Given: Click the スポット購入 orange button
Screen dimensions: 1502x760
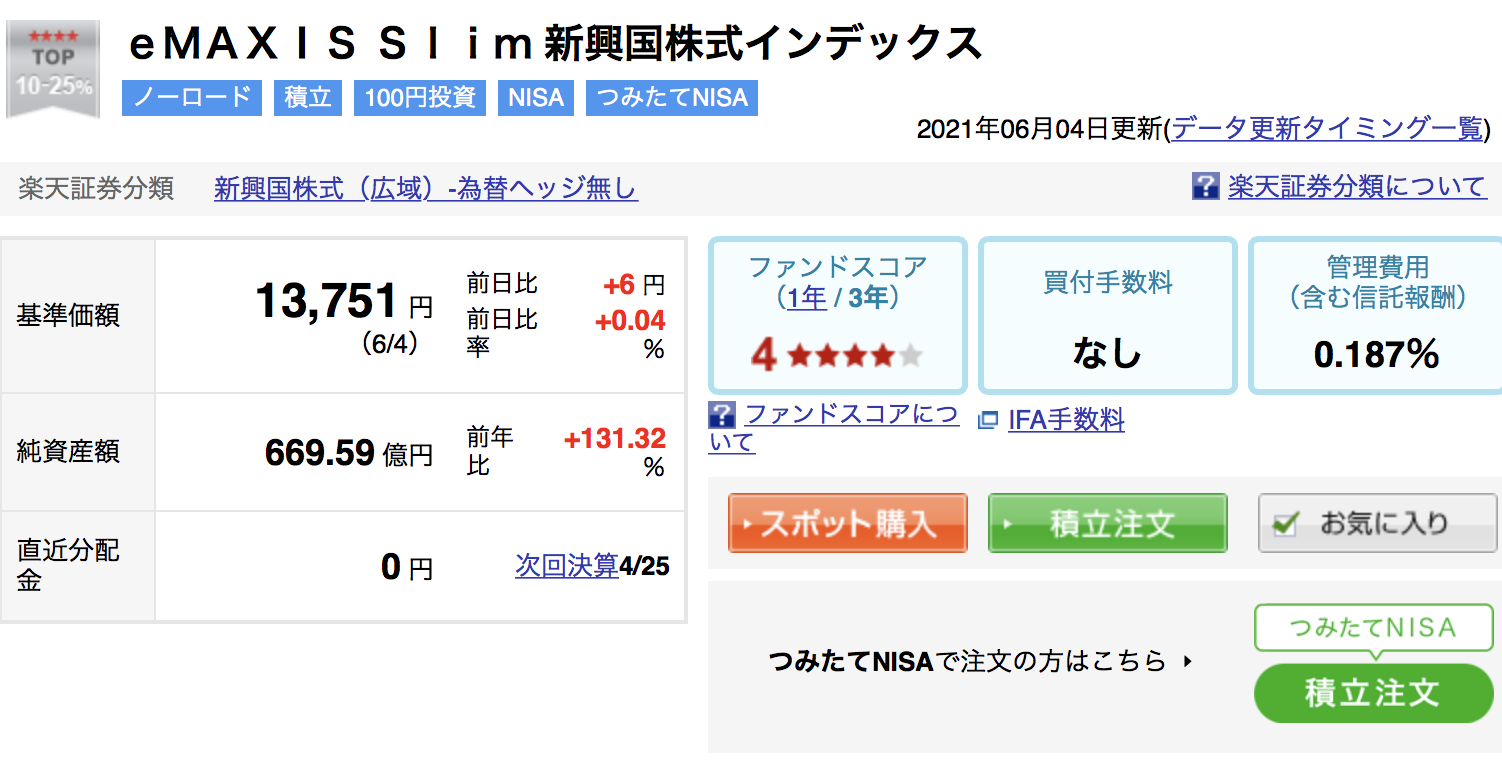Looking at the screenshot, I should 847,523.
